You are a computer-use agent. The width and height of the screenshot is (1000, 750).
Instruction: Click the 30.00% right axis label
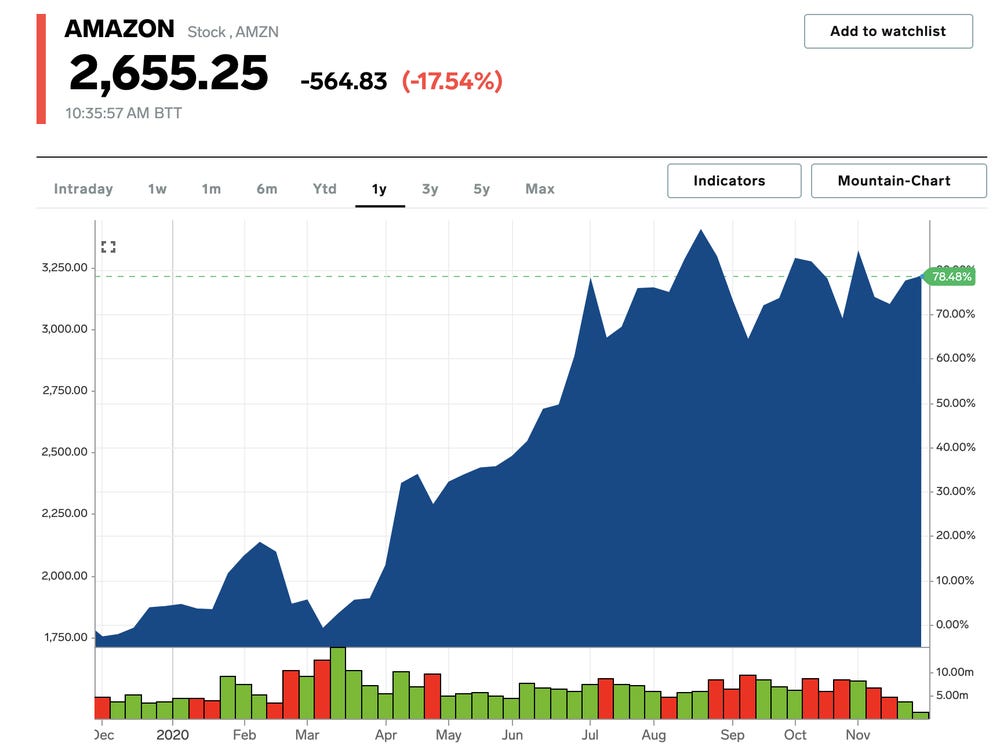pyautogui.click(x=955, y=491)
